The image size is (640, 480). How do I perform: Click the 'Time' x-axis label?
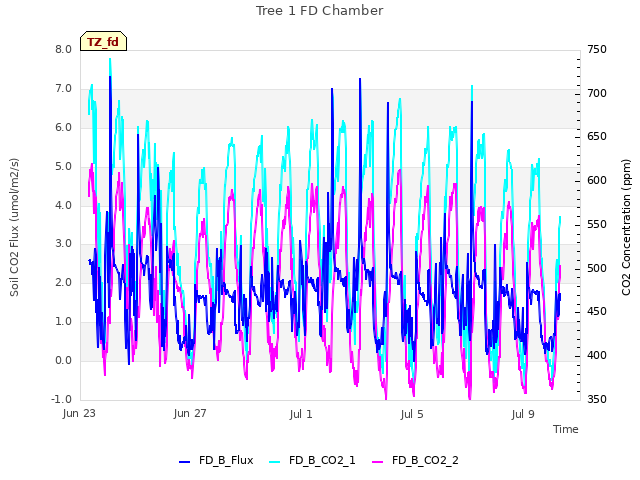coord(566,429)
